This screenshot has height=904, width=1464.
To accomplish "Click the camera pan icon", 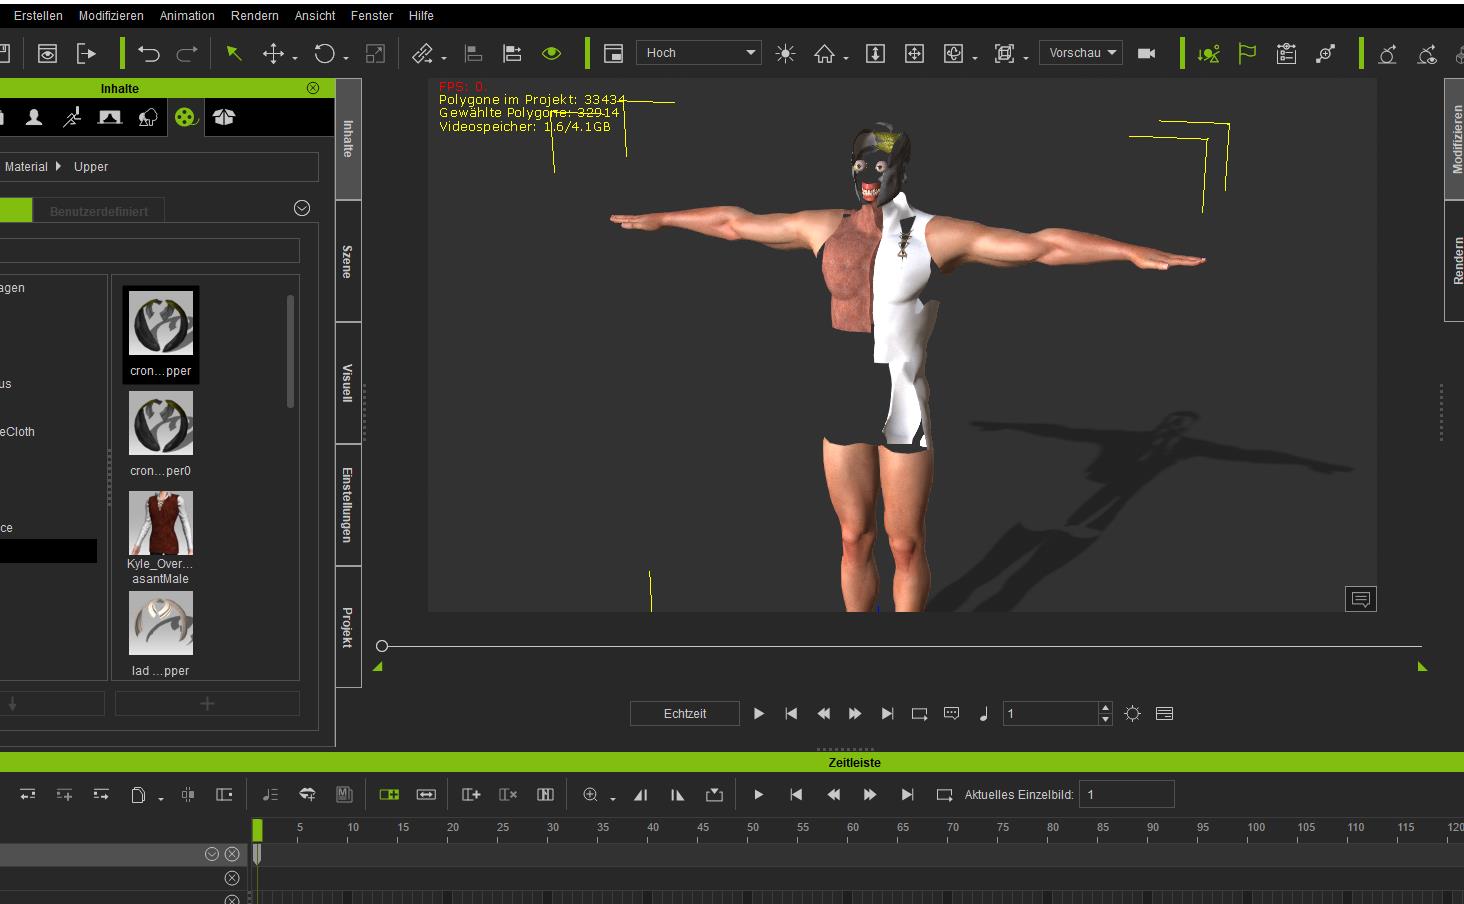I will pos(914,53).
